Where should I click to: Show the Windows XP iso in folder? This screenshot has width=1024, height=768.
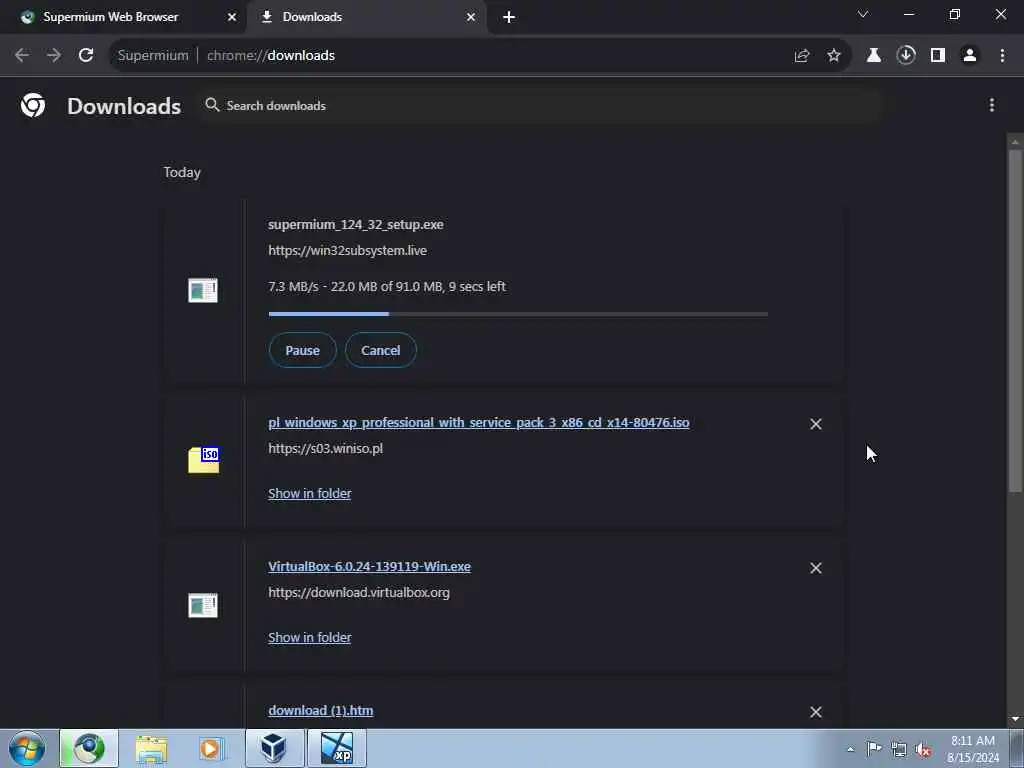coord(310,493)
